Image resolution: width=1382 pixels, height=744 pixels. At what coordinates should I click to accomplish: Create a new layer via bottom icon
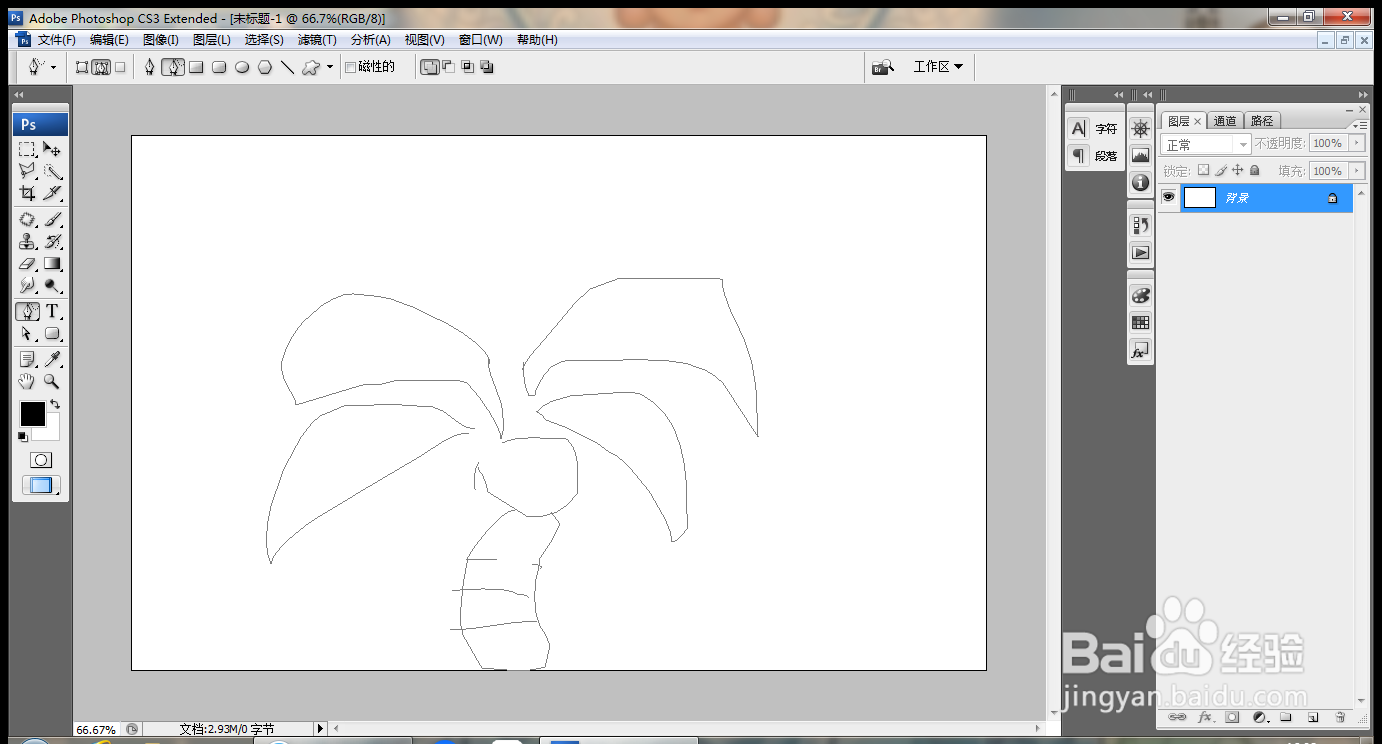(x=1313, y=717)
